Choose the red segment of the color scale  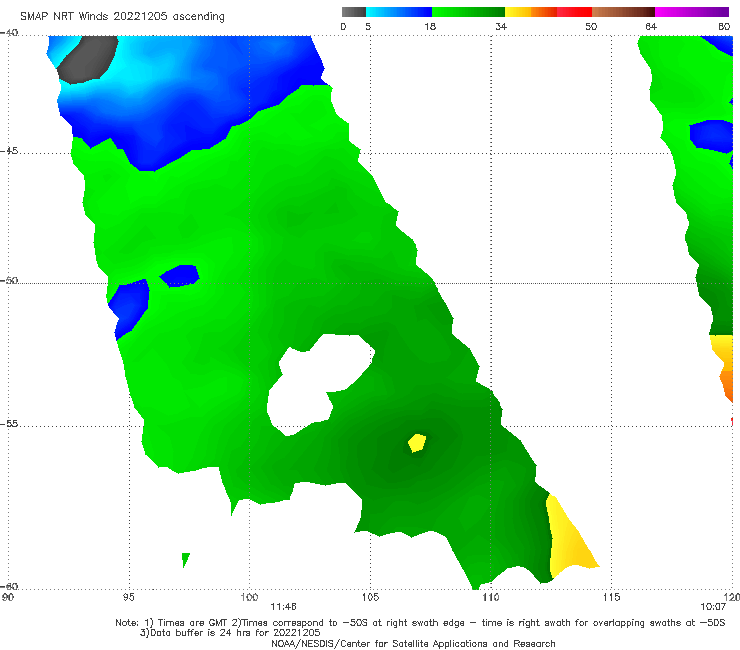575,12
